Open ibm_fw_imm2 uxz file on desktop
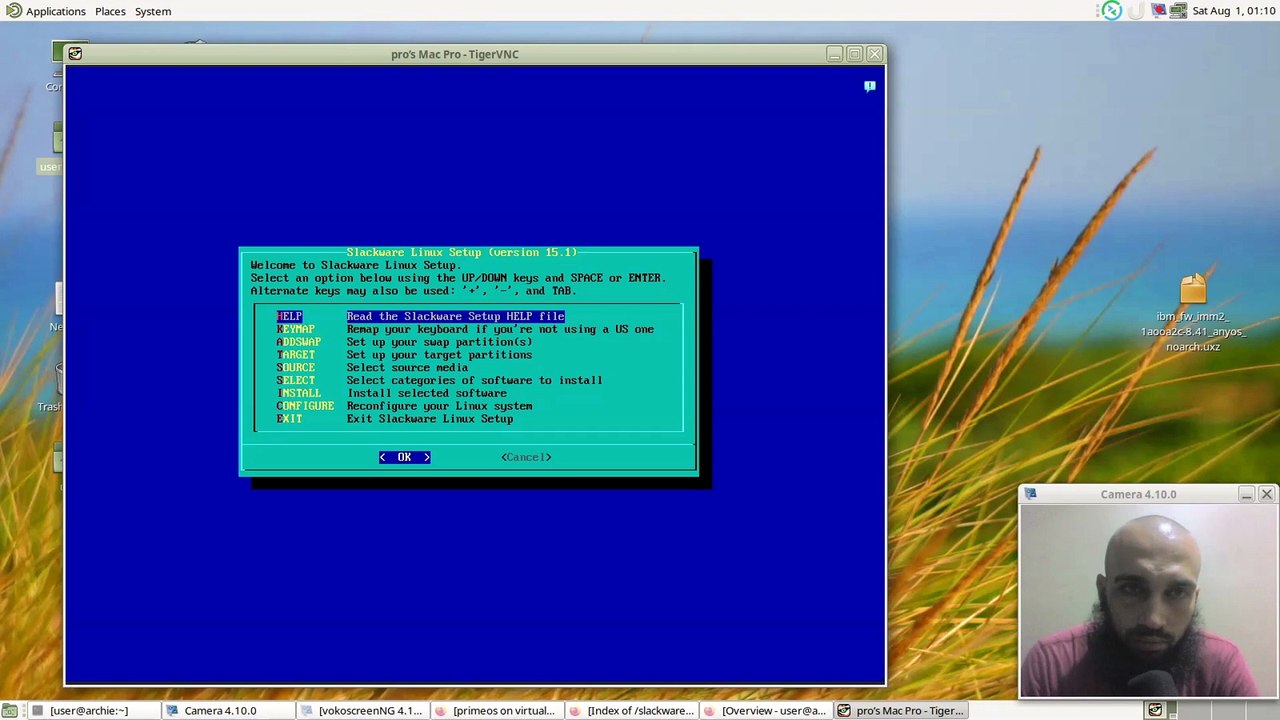The image size is (1280, 720). pyautogui.click(x=1193, y=314)
